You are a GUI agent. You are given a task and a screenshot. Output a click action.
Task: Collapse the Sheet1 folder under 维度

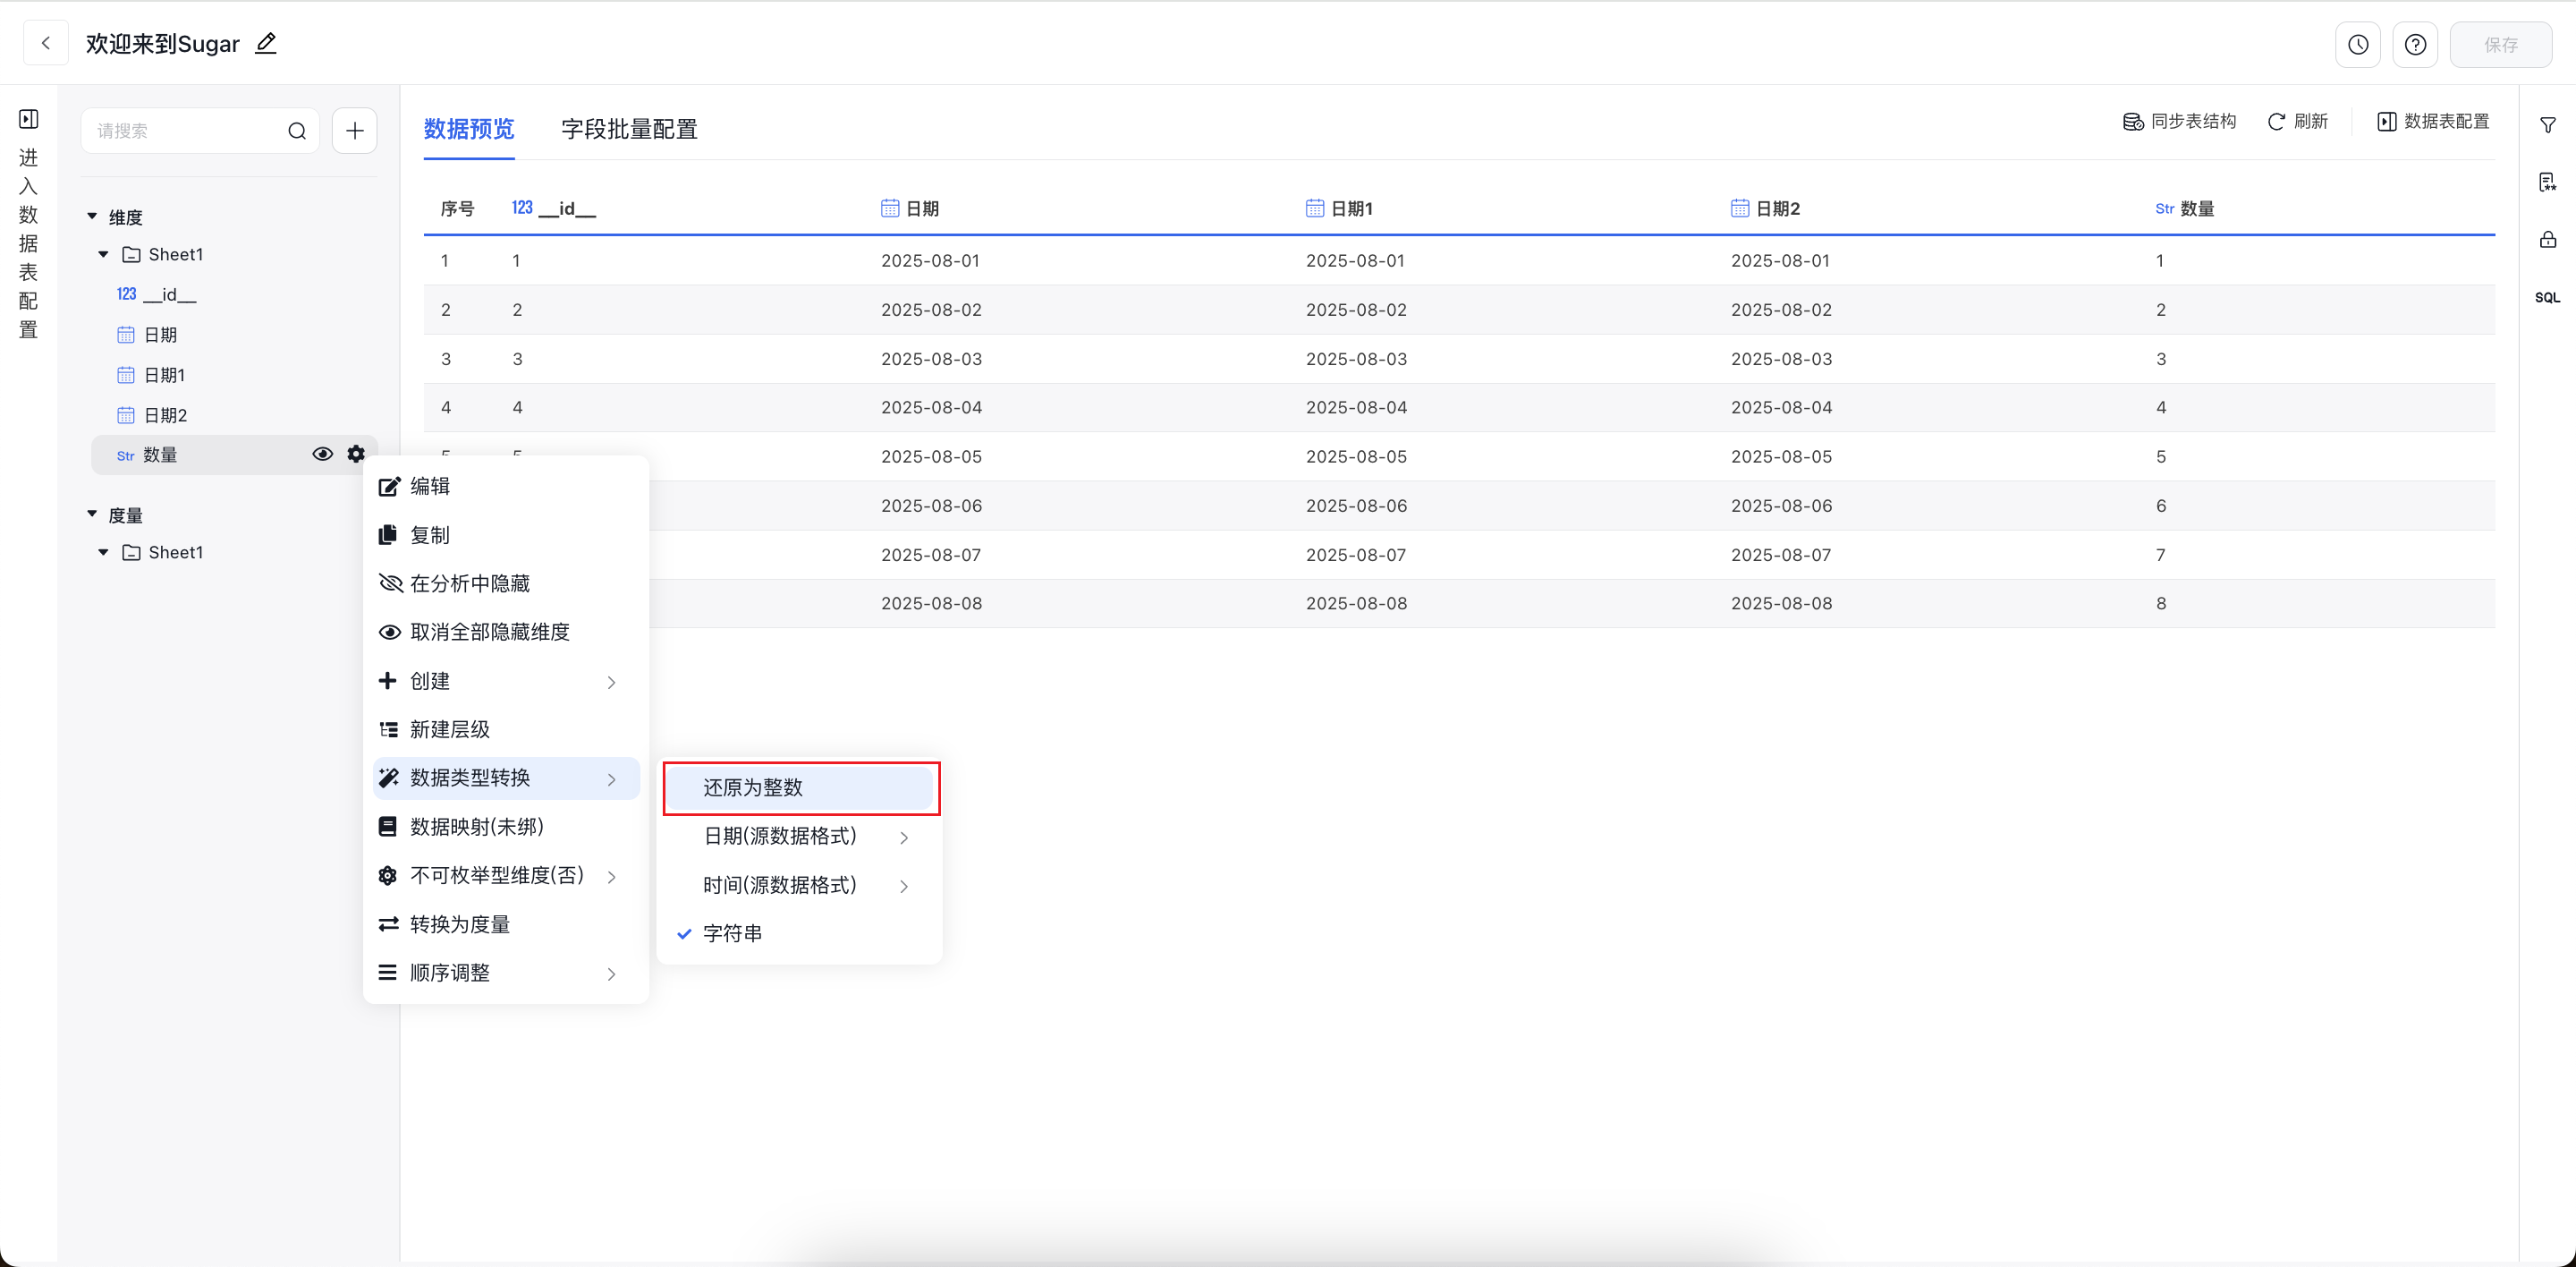click(x=103, y=254)
